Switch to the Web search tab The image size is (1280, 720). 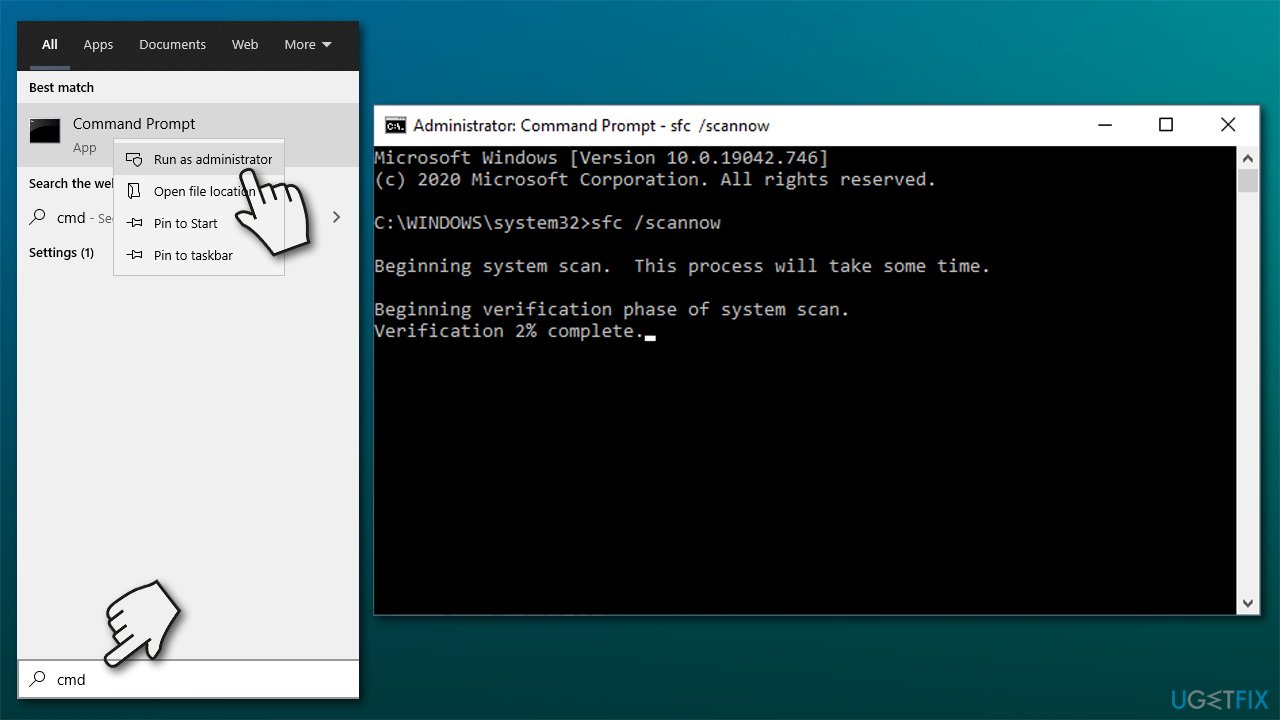pos(245,45)
